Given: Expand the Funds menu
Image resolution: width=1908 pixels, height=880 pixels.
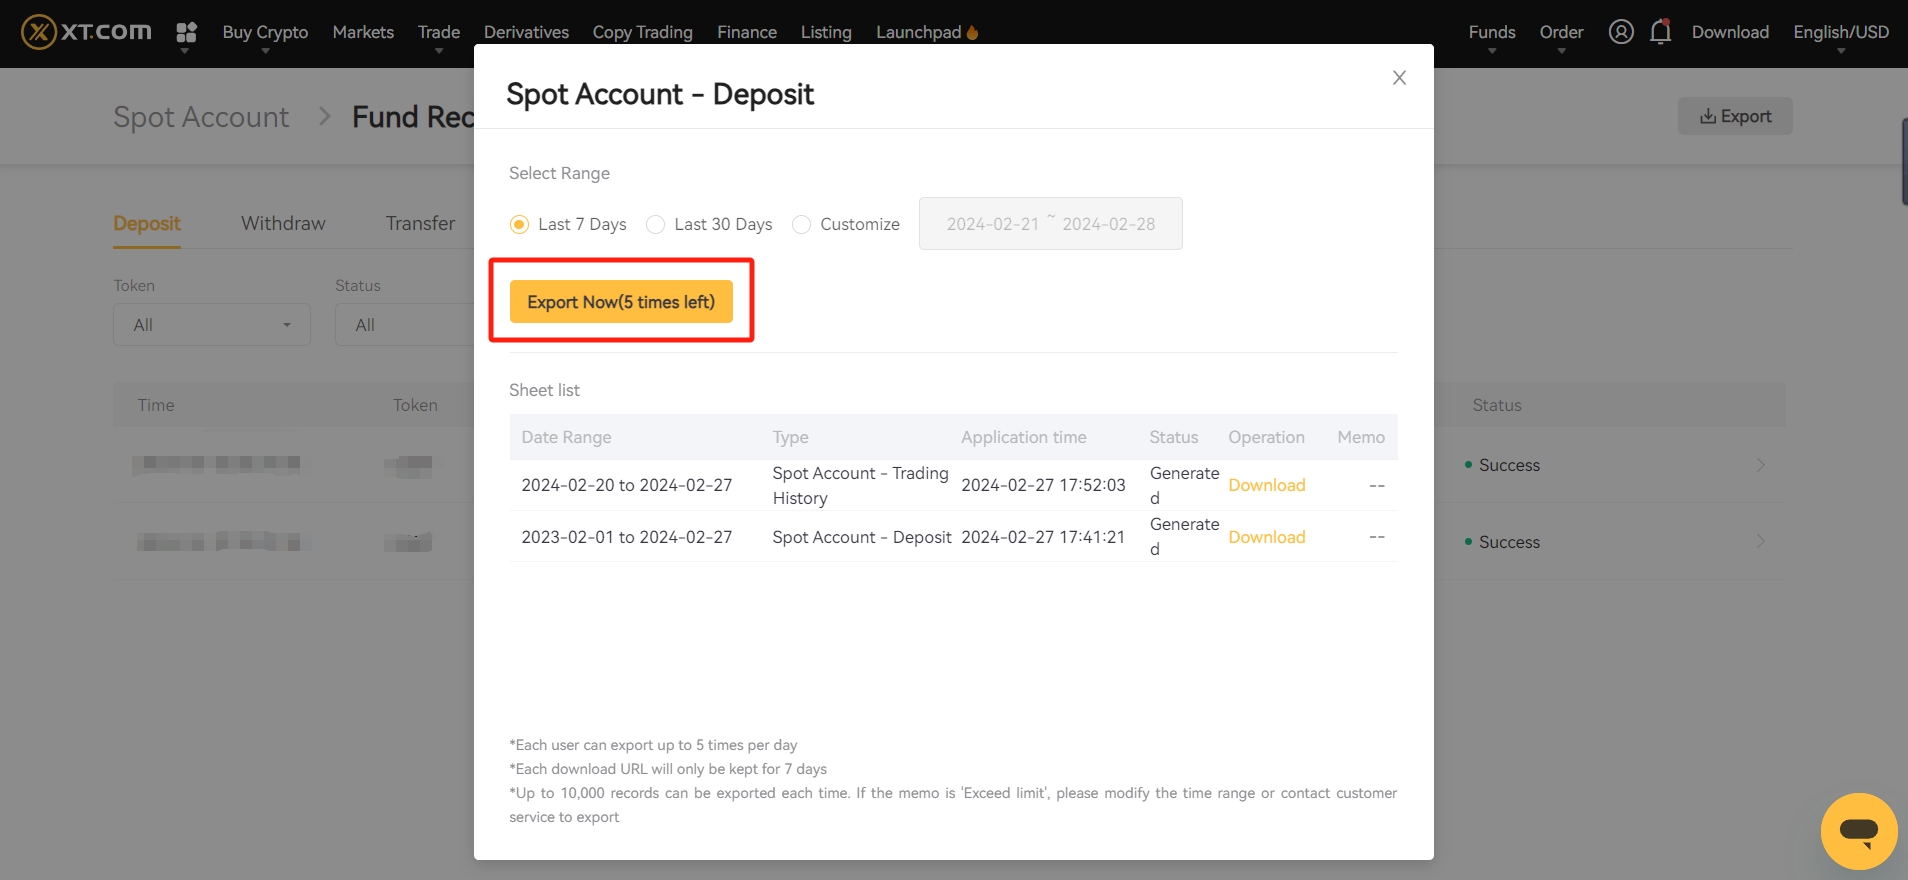Looking at the screenshot, I should (x=1492, y=33).
